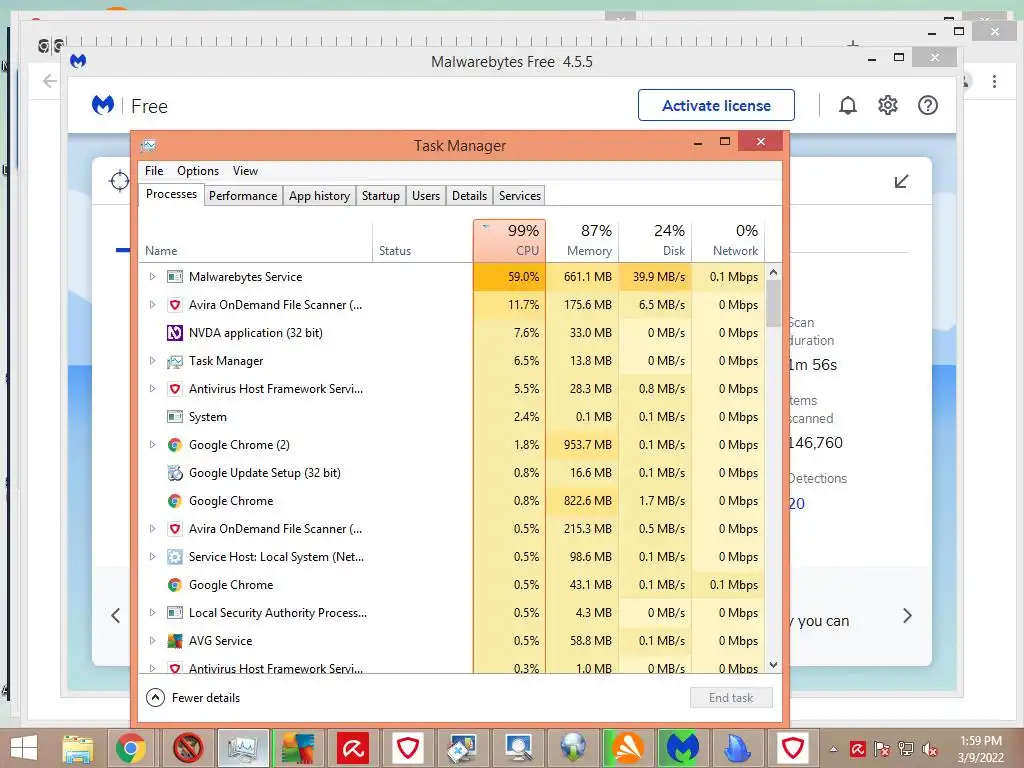
Task: Expand the AVG Service process
Action: pyautogui.click(x=152, y=641)
